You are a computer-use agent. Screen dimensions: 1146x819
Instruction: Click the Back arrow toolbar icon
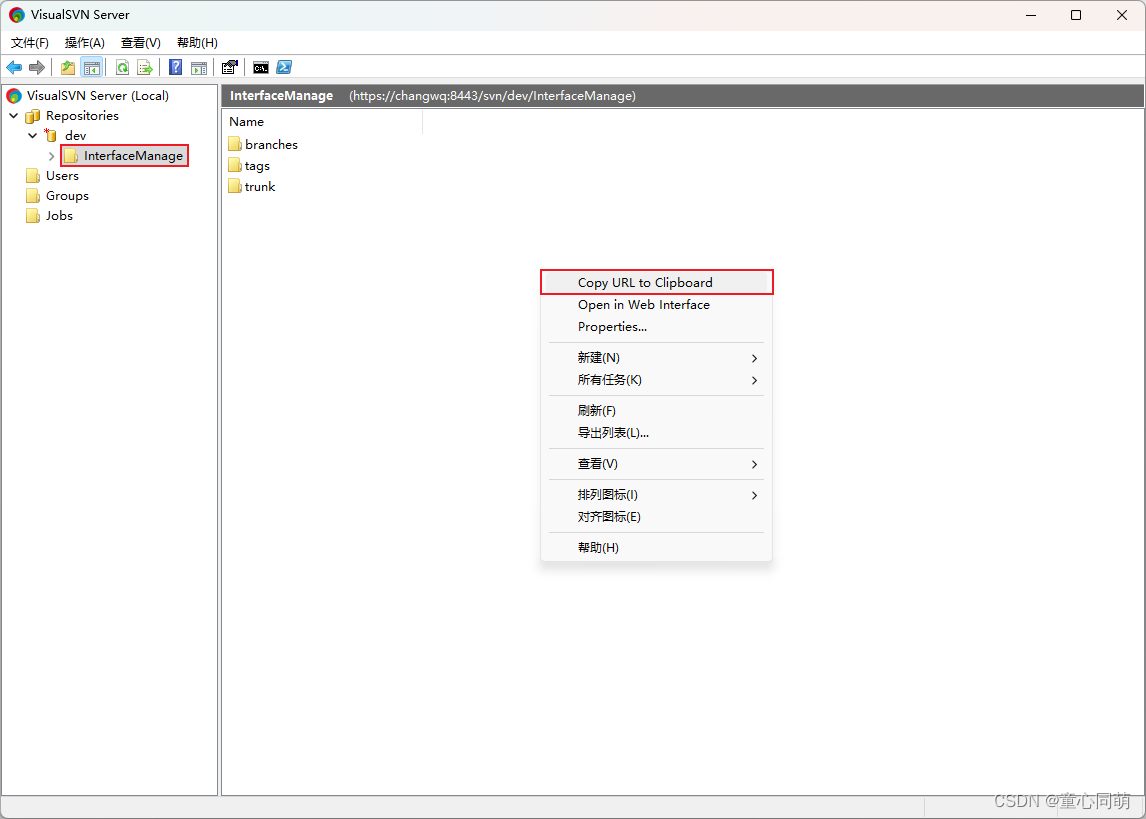click(14, 67)
